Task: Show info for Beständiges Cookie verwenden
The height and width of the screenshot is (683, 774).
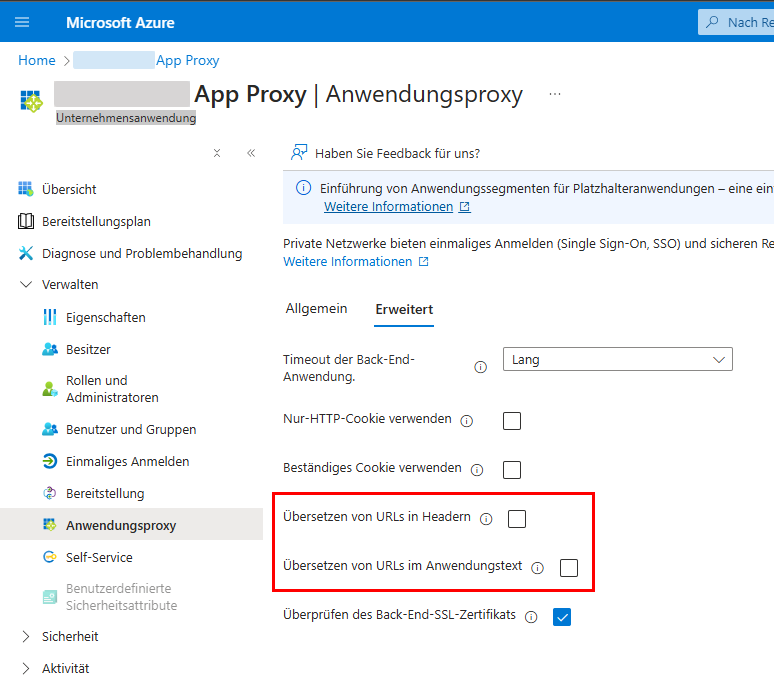Action: [477, 470]
